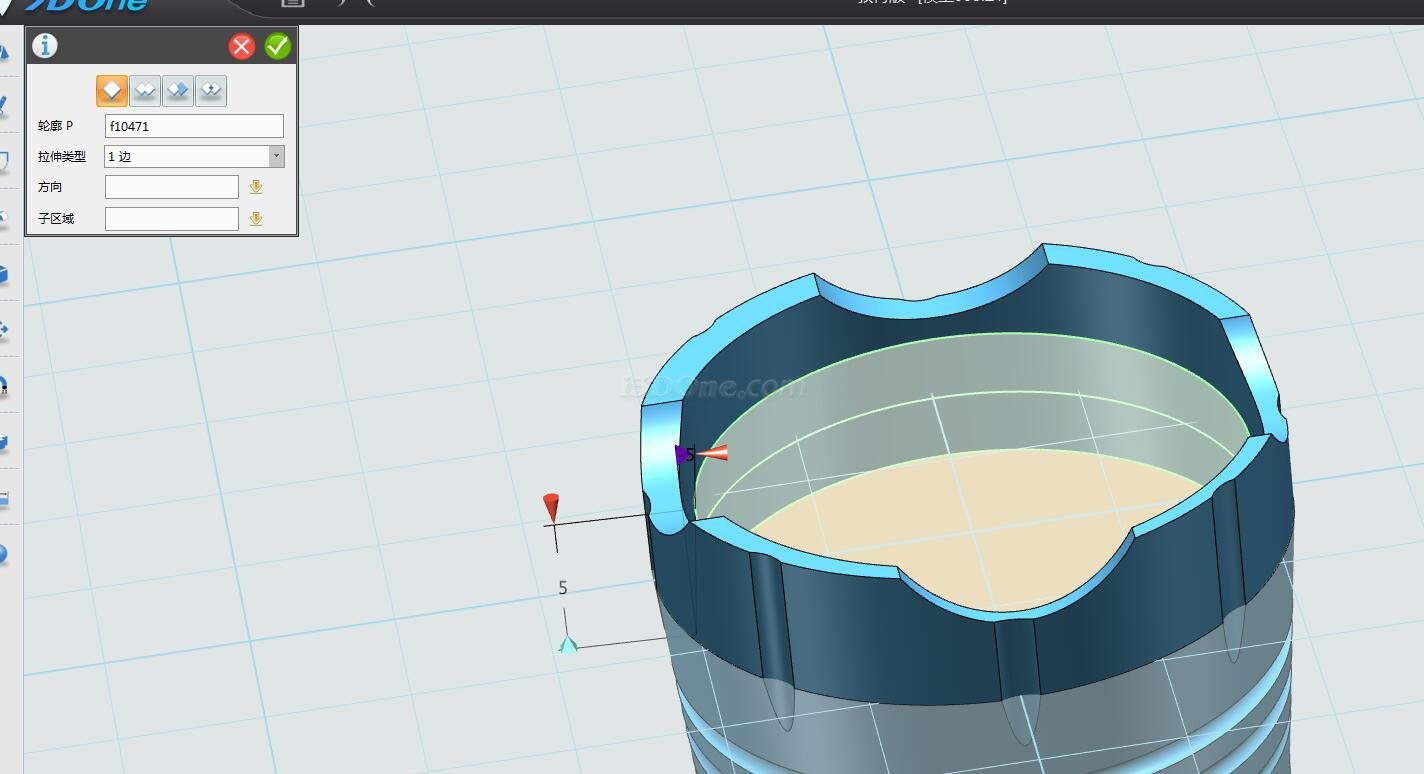This screenshot has height=774, width=1424.
Task: Cancel the operation with the red X
Action: (x=242, y=46)
